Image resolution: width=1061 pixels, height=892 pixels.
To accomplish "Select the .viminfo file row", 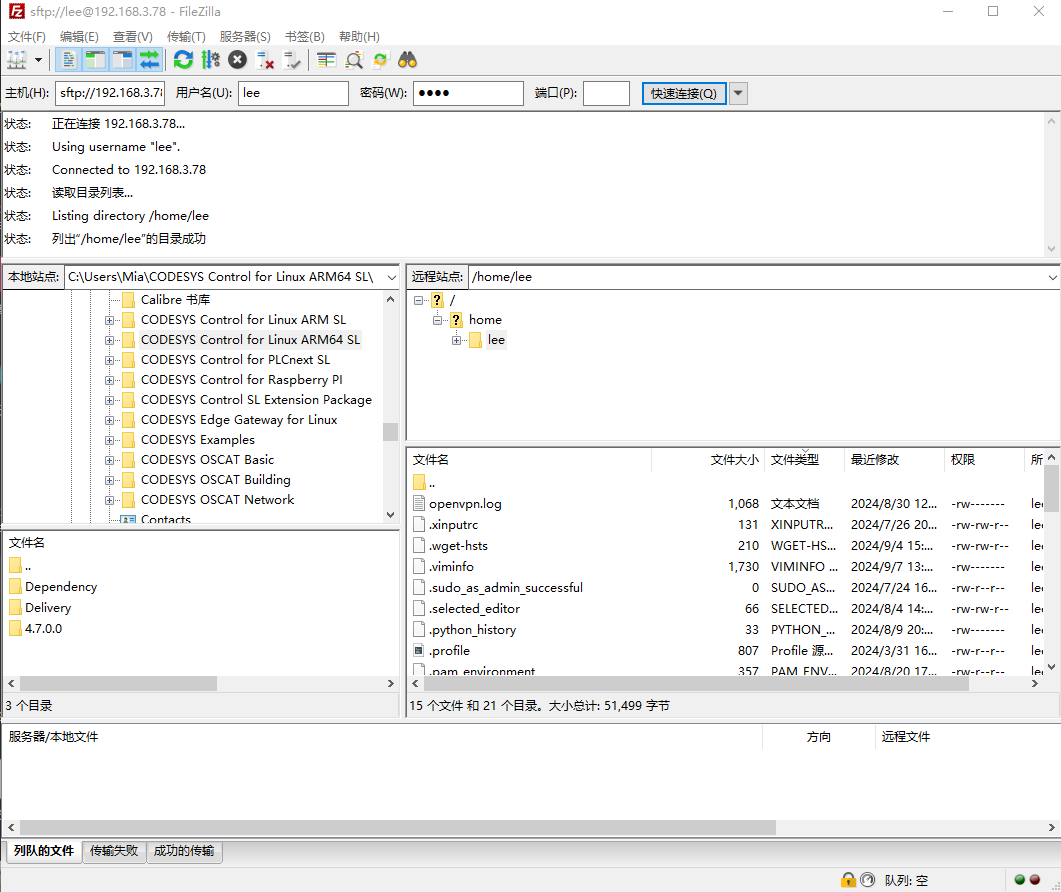I will 727,566.
